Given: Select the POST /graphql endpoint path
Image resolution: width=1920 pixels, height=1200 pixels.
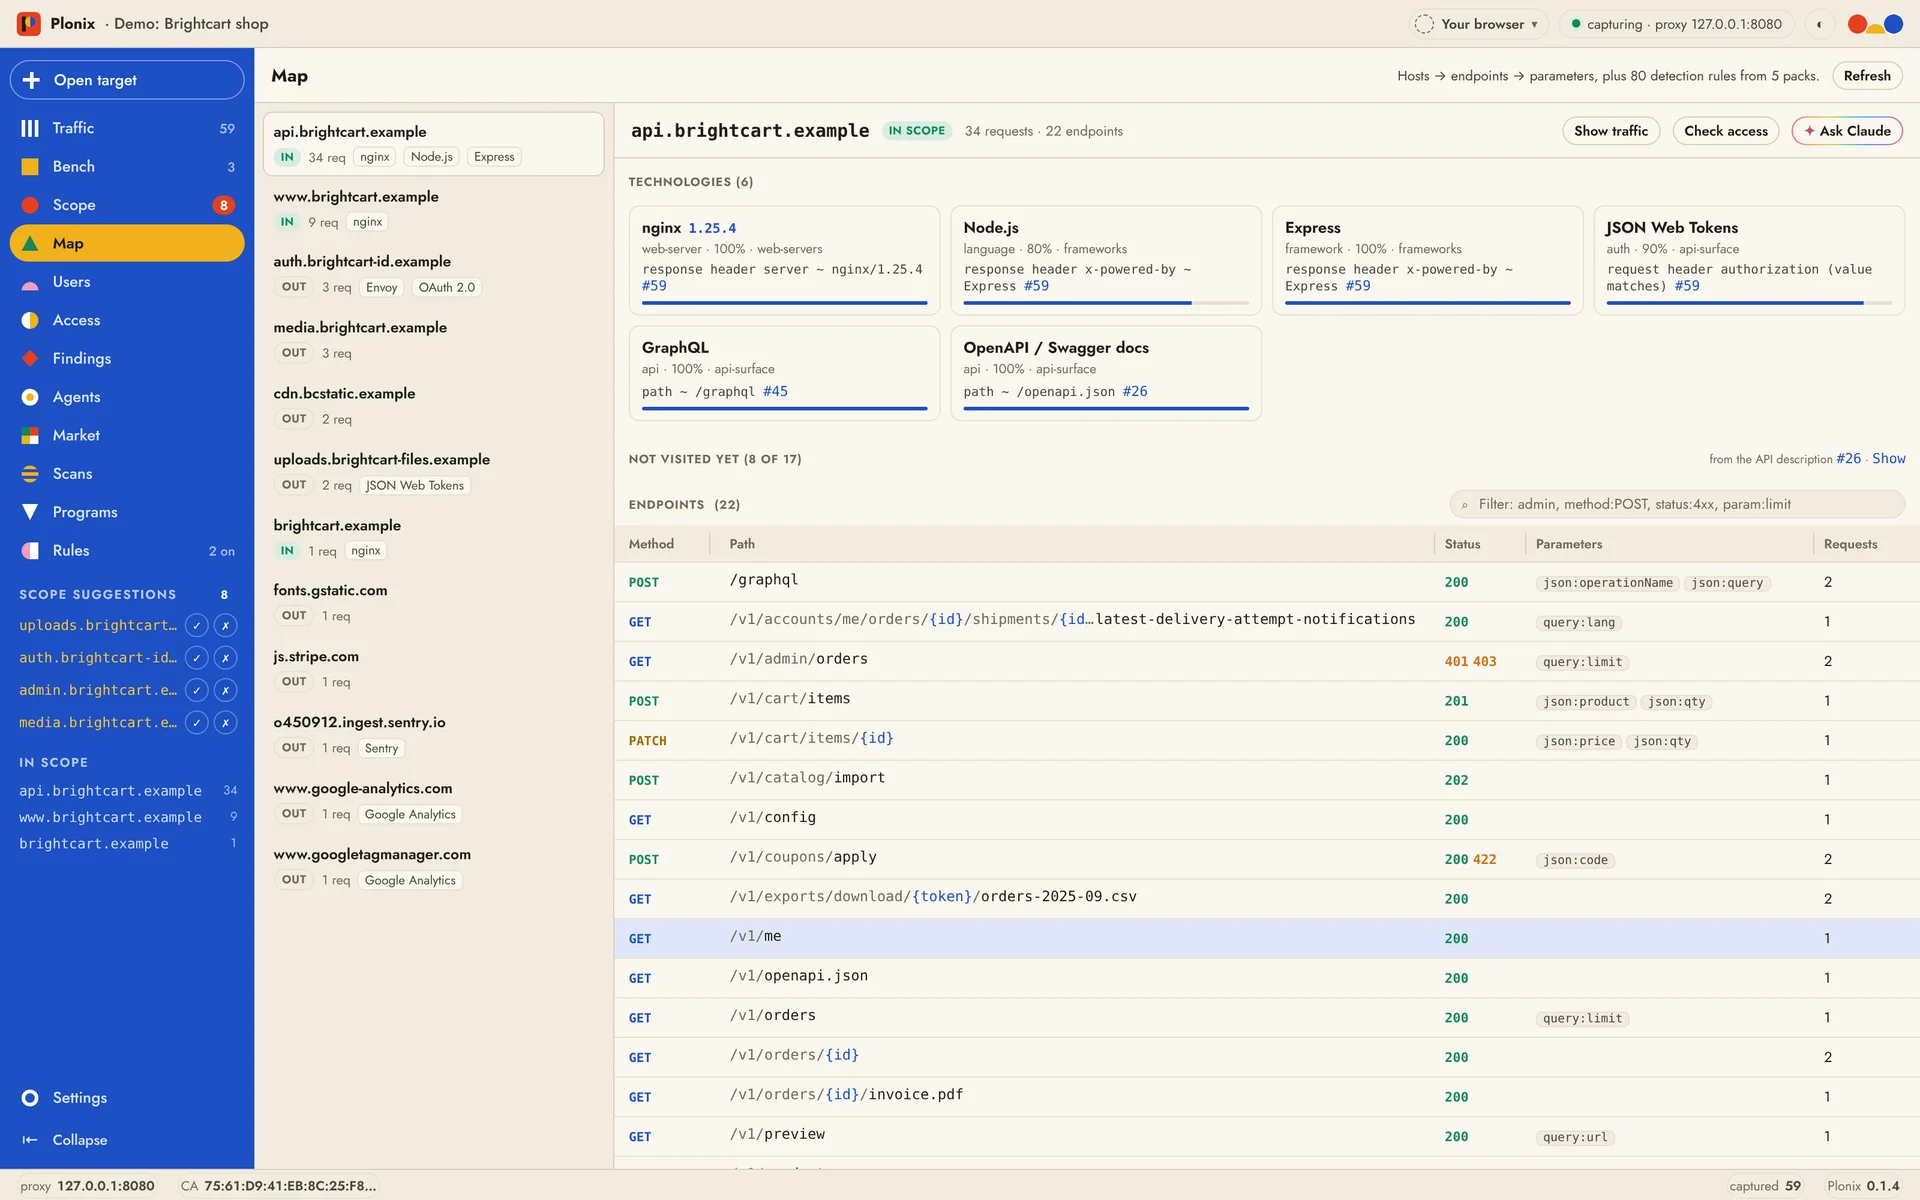Looking at the screenshot, I should coord(764,580).
